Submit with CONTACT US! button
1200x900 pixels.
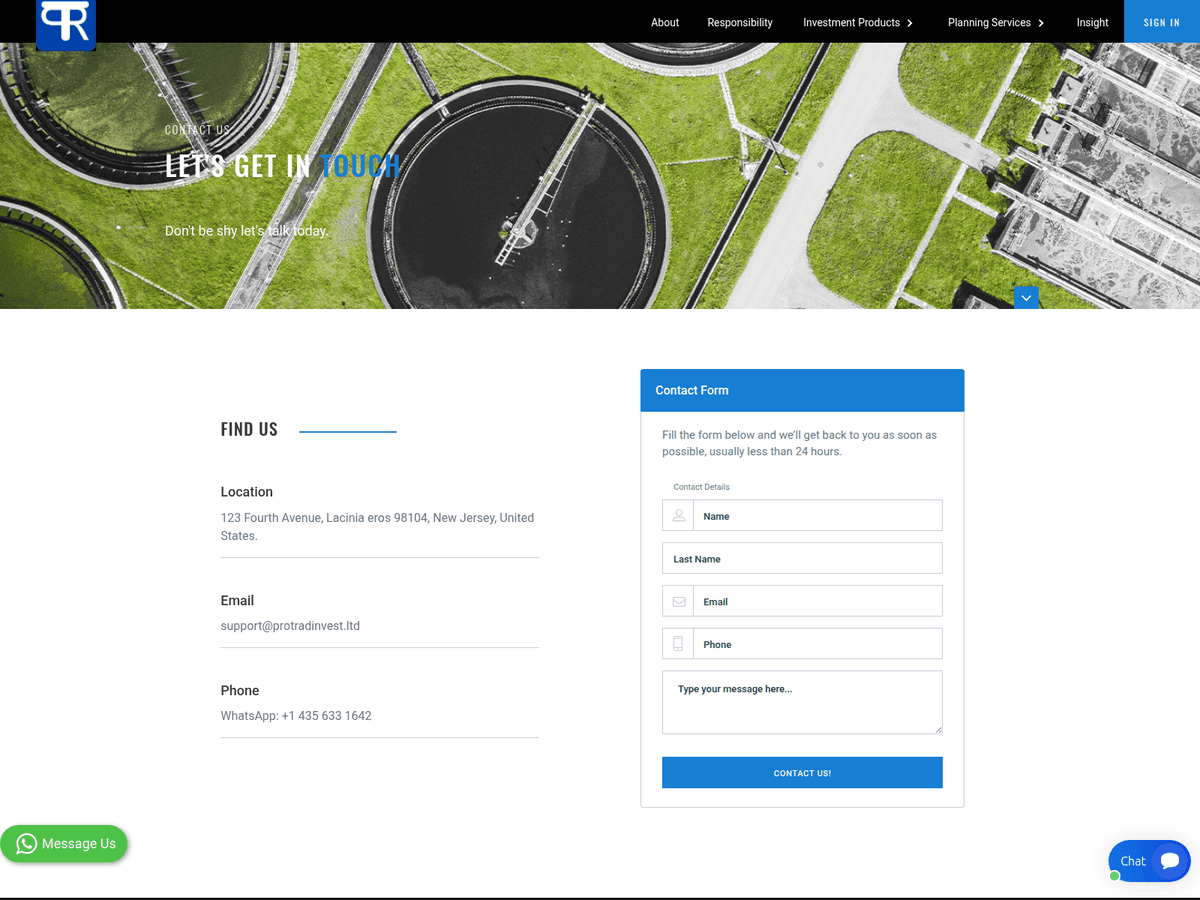pos(802,773)
